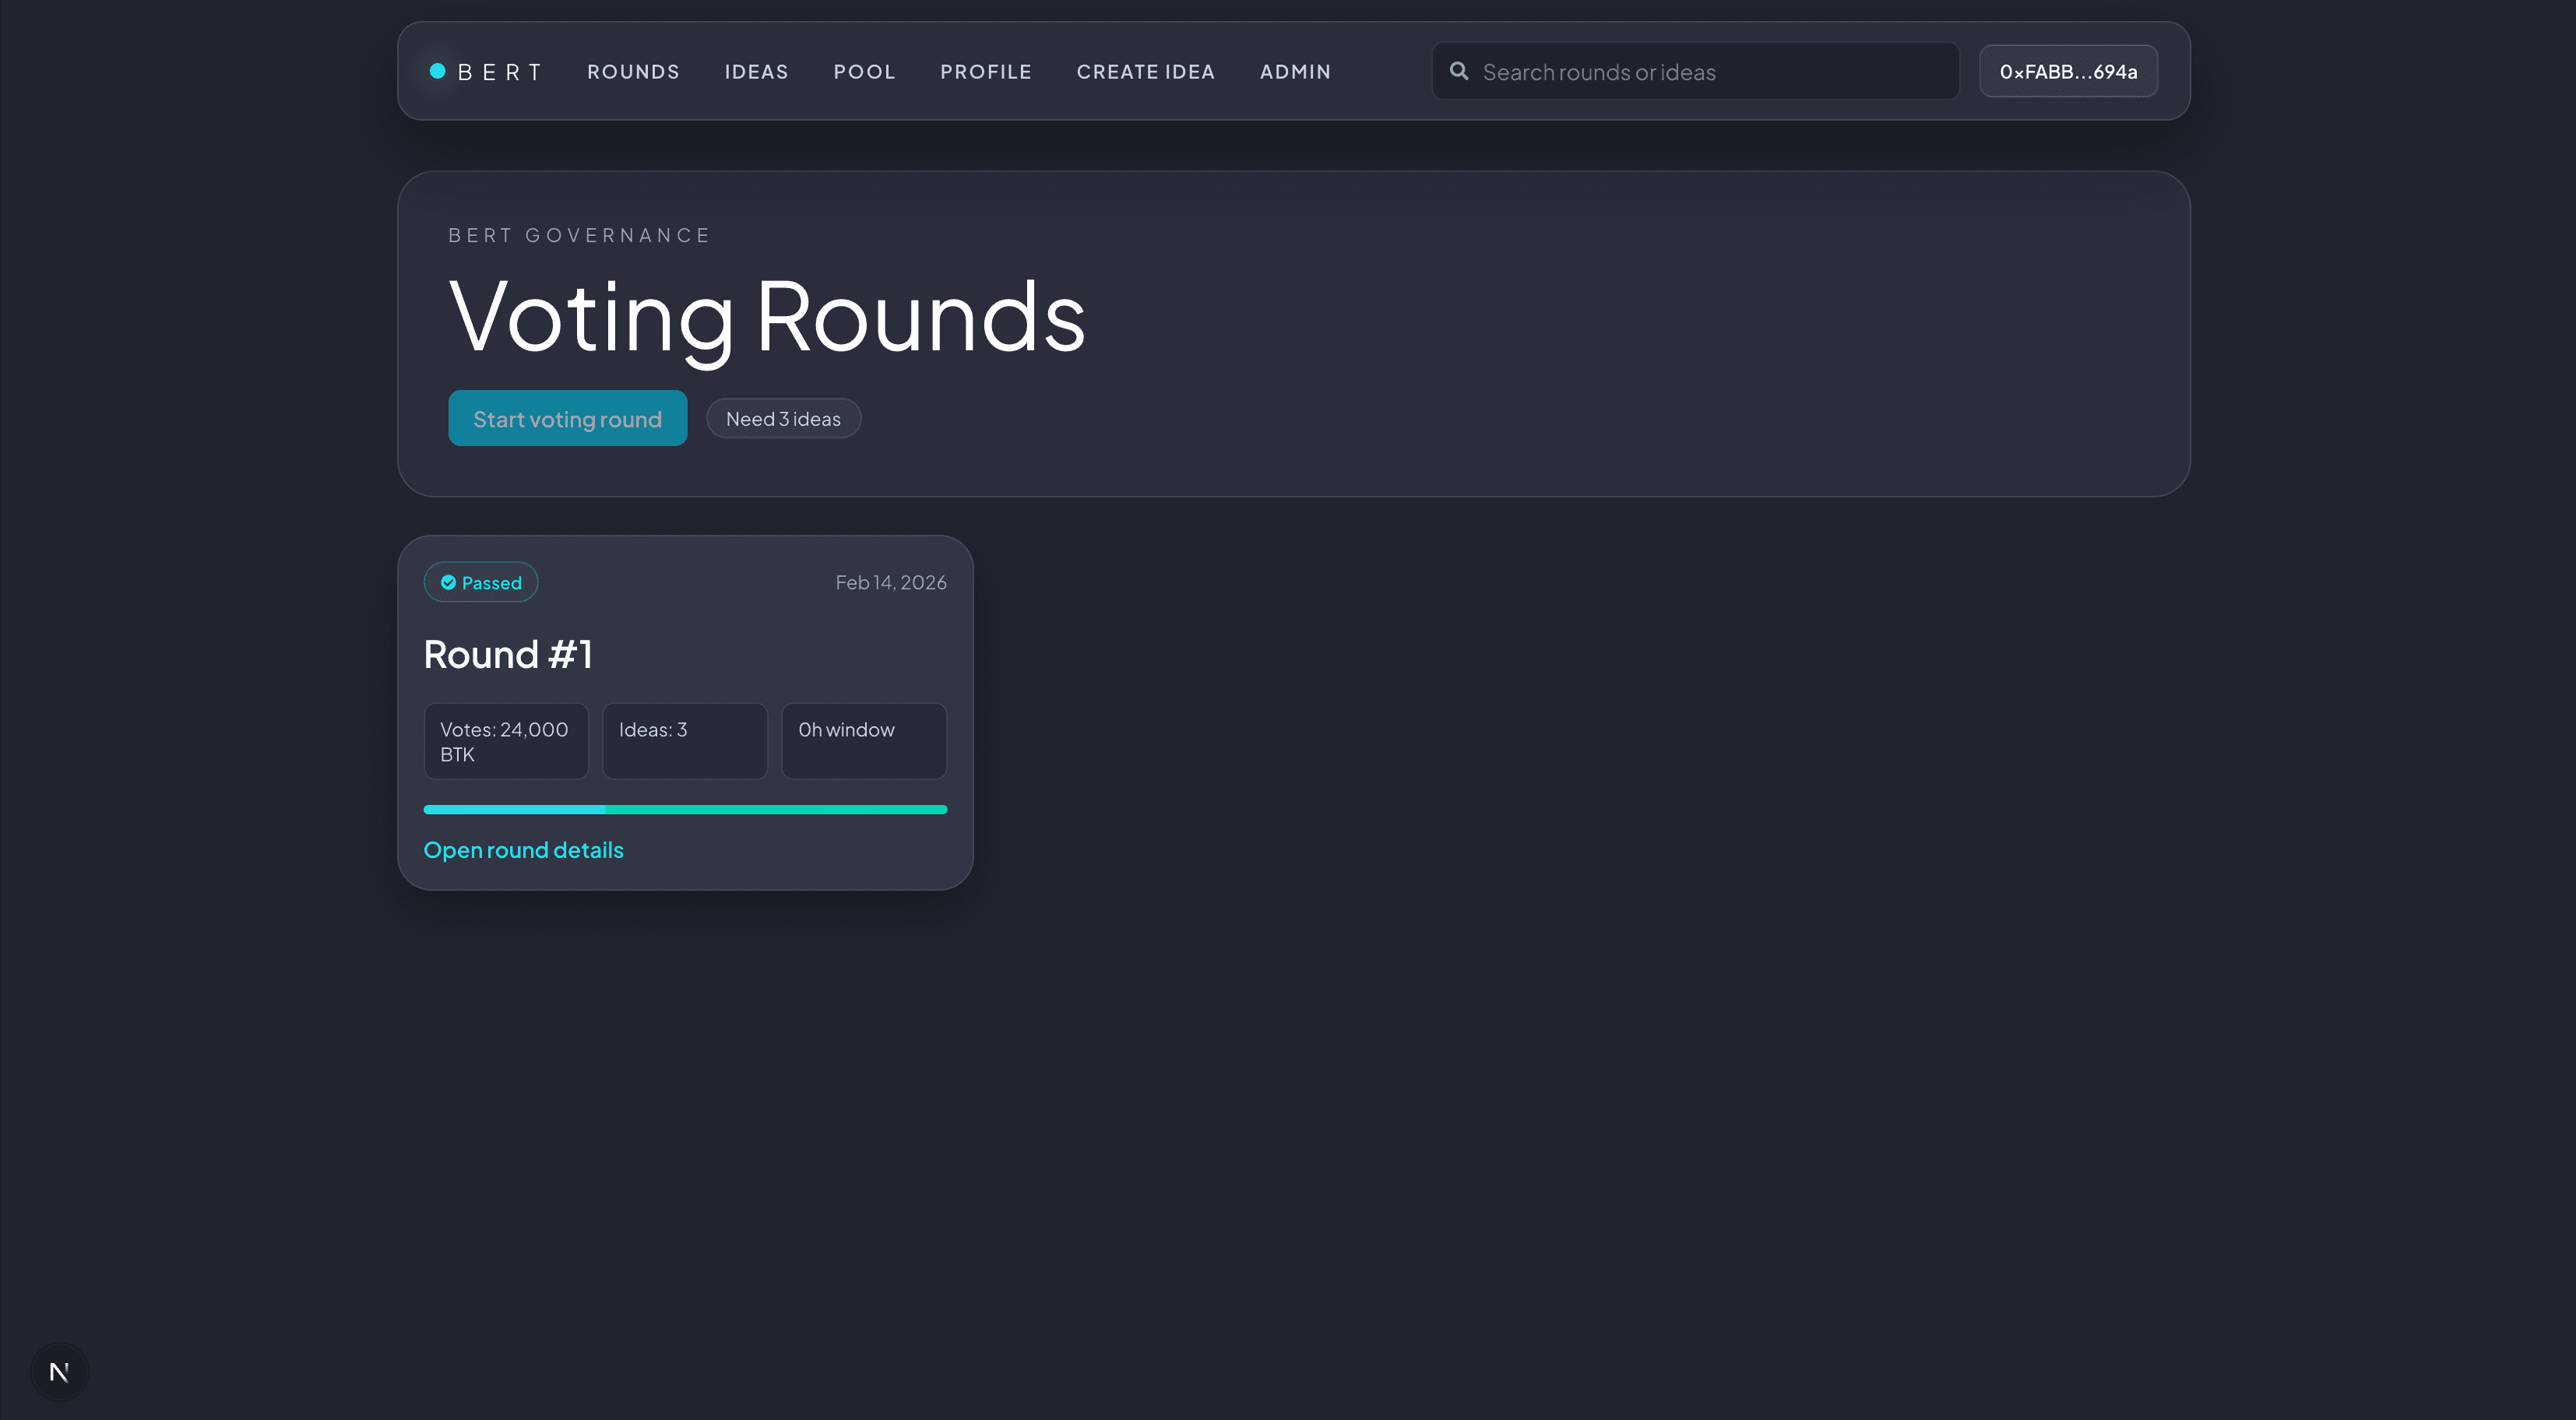Switch to the IDEAS section
Image resolution: width=2576 pixels, height=1420 pixels.
(756, 71)
